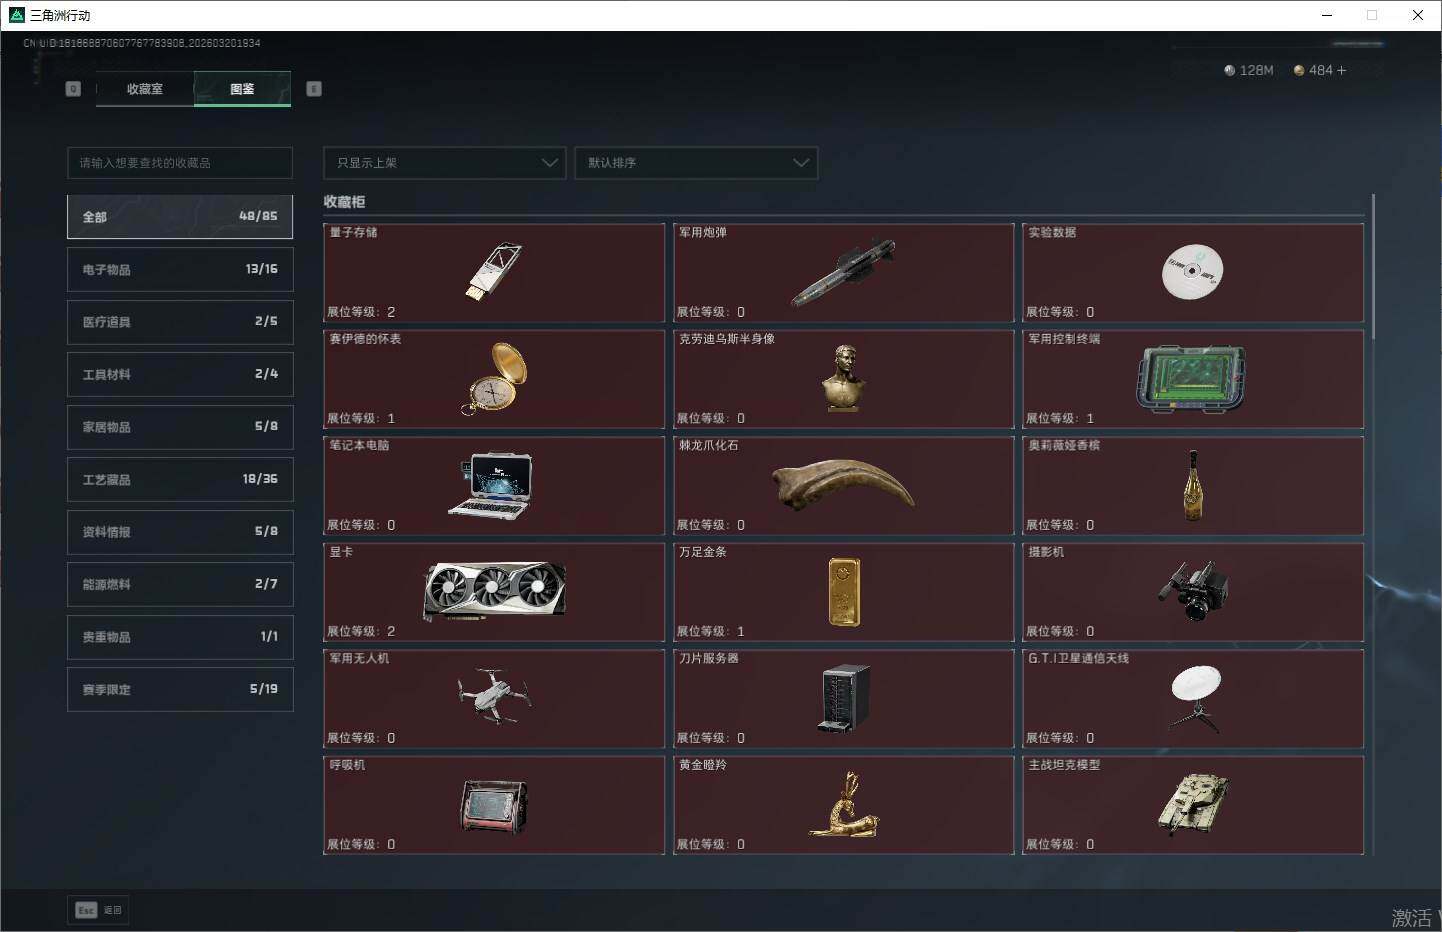Click the 展位等级 text on 军用控制终端 card
1442x932 pixels.
point(1060,418)
